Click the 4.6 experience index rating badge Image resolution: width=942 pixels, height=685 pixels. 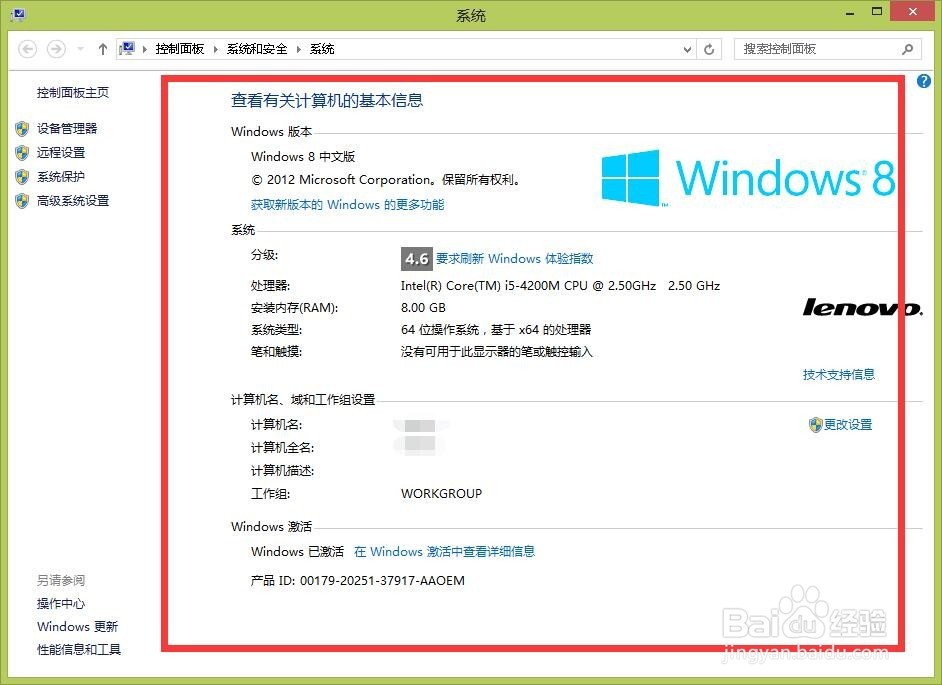[x=416, y=259]
